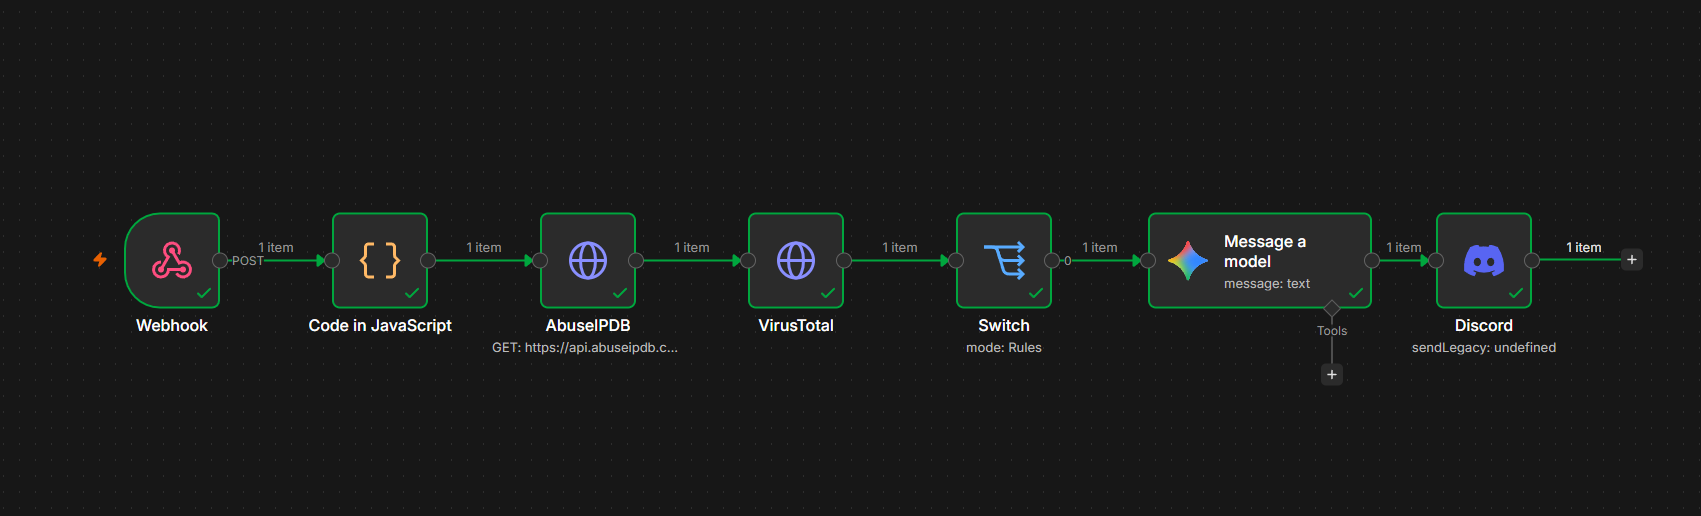Open the AbuseIPDB HTTP request node

coord(588,260)
